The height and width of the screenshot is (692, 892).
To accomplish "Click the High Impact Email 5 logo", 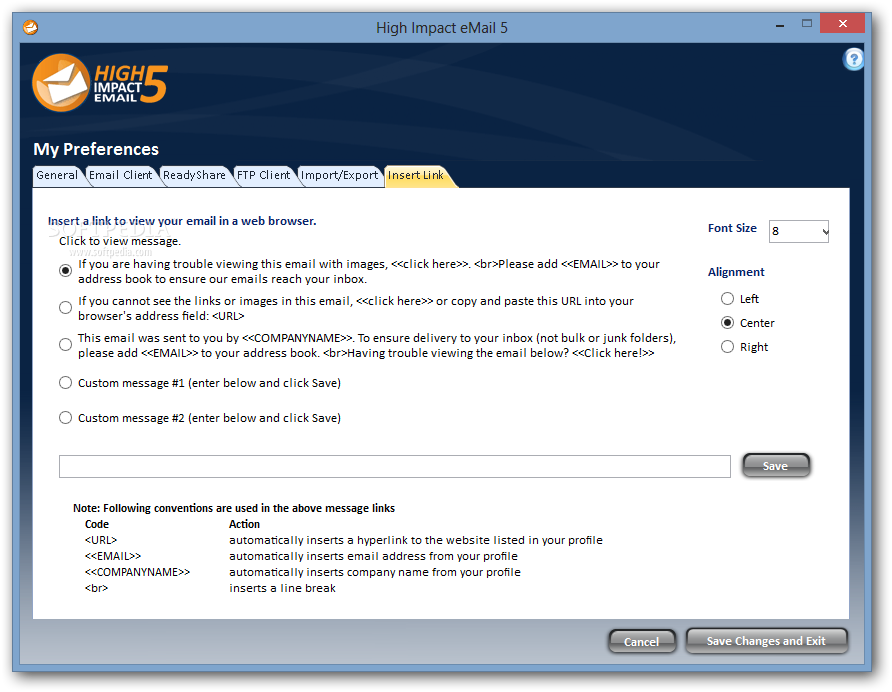I will coord(100,83).
